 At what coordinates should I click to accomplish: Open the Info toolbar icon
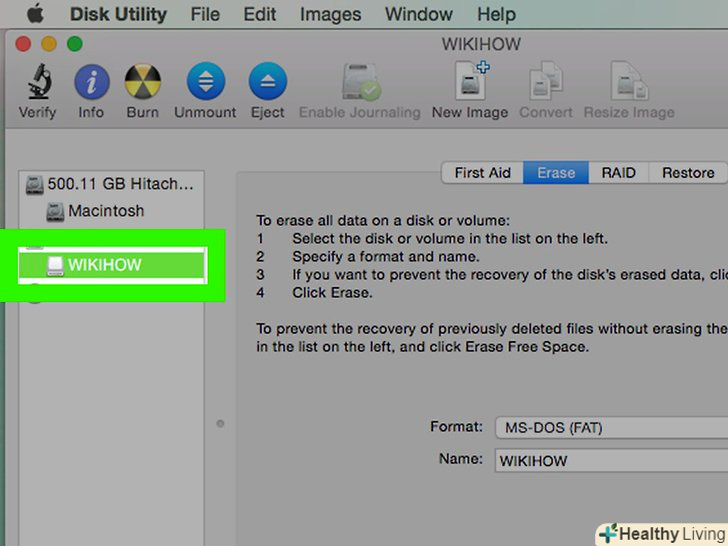91,82
